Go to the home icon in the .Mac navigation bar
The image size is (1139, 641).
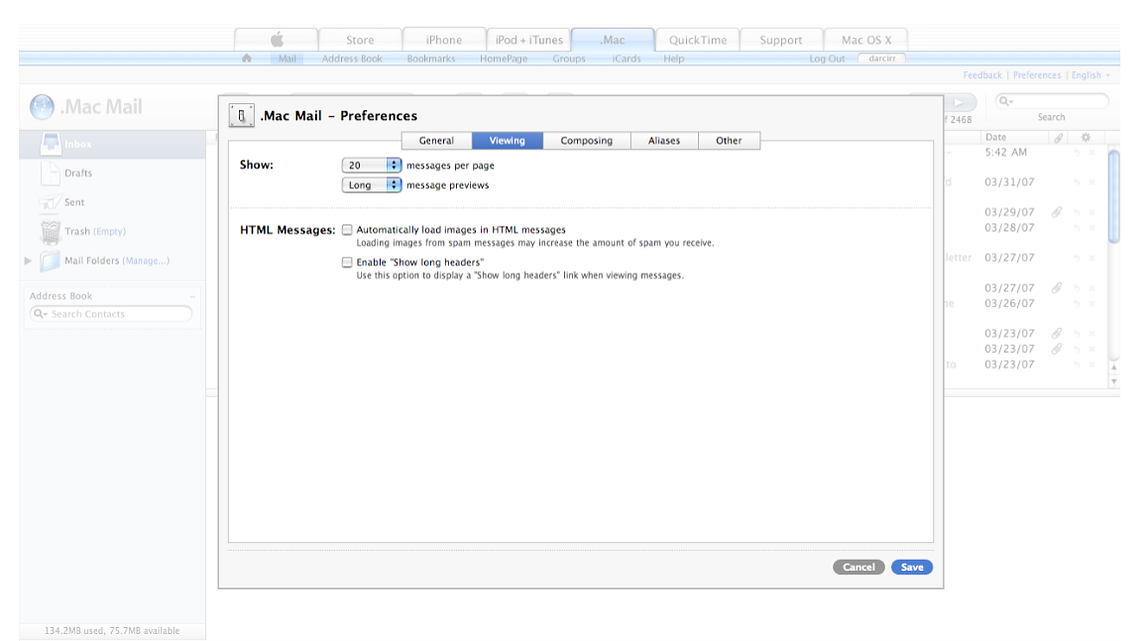pyautogui.click(x=247, y=58)
